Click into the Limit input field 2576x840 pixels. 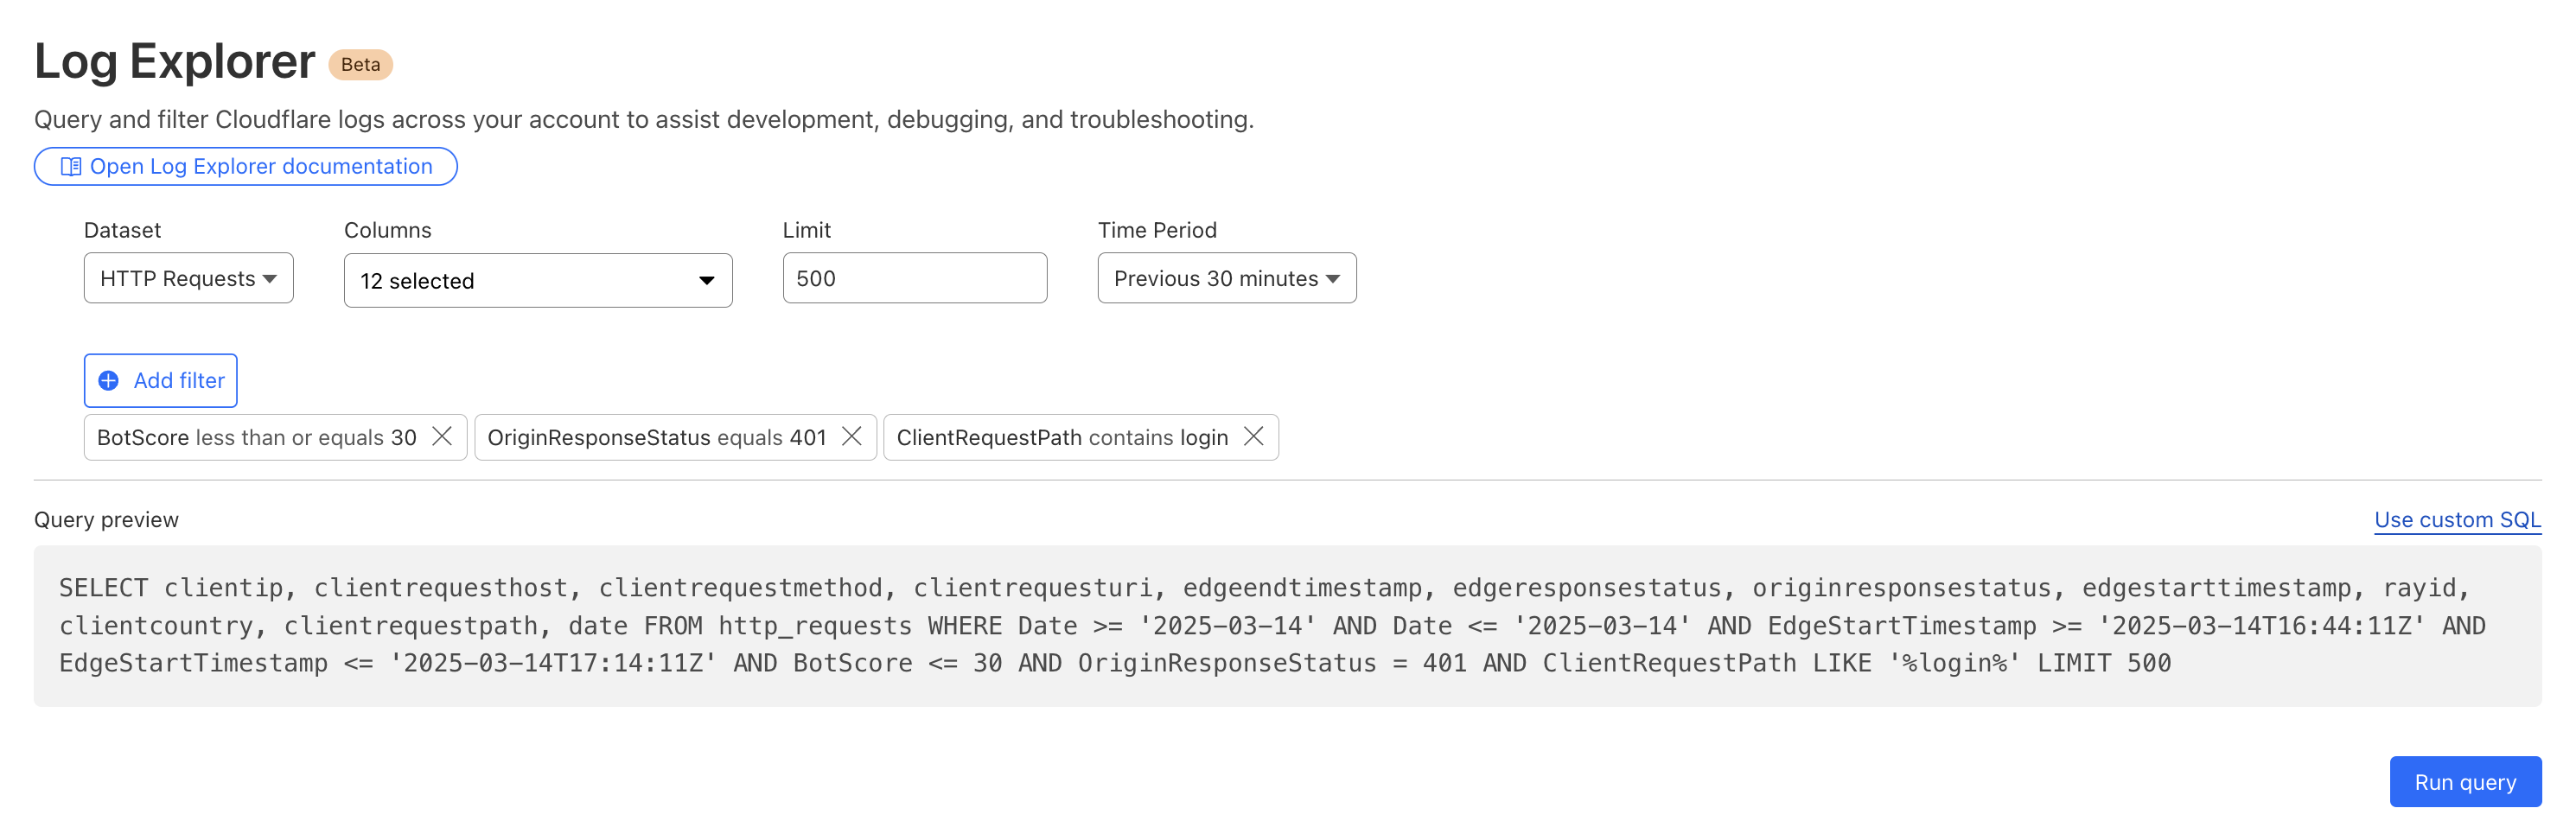click(914, 278)
